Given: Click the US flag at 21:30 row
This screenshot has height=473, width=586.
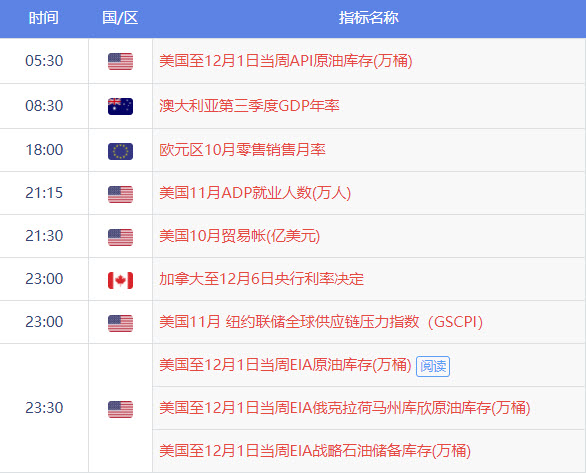Looking at the screenshot, I should (x=120, y=237).
